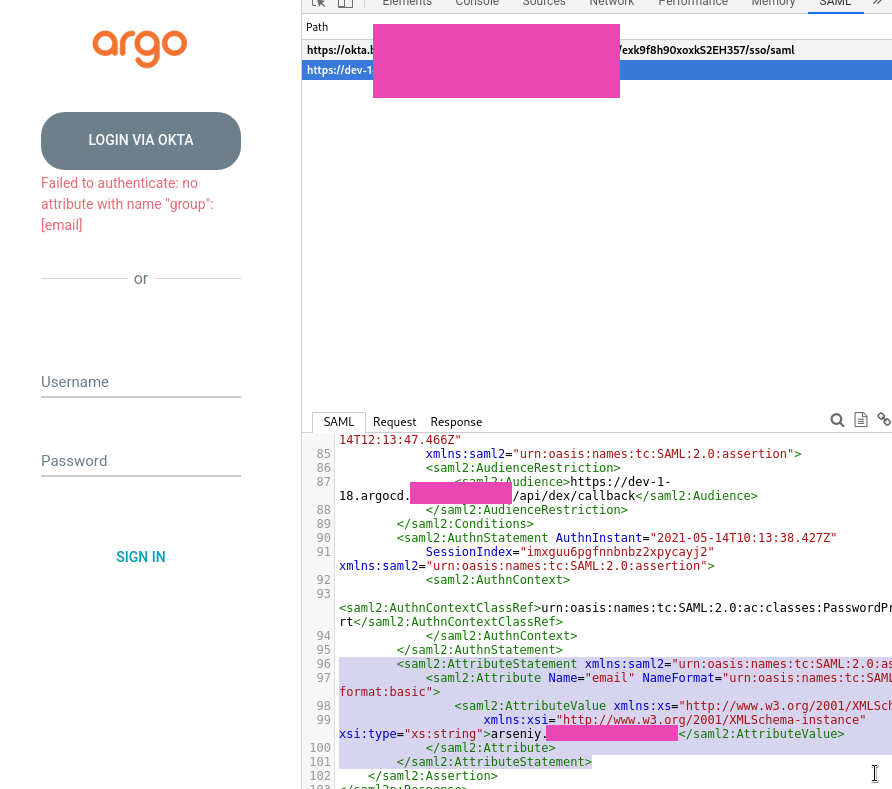The width and height of the screenshot is (892, 789).
Task: Open the Sources tab
Action: [x=544, y=3]
